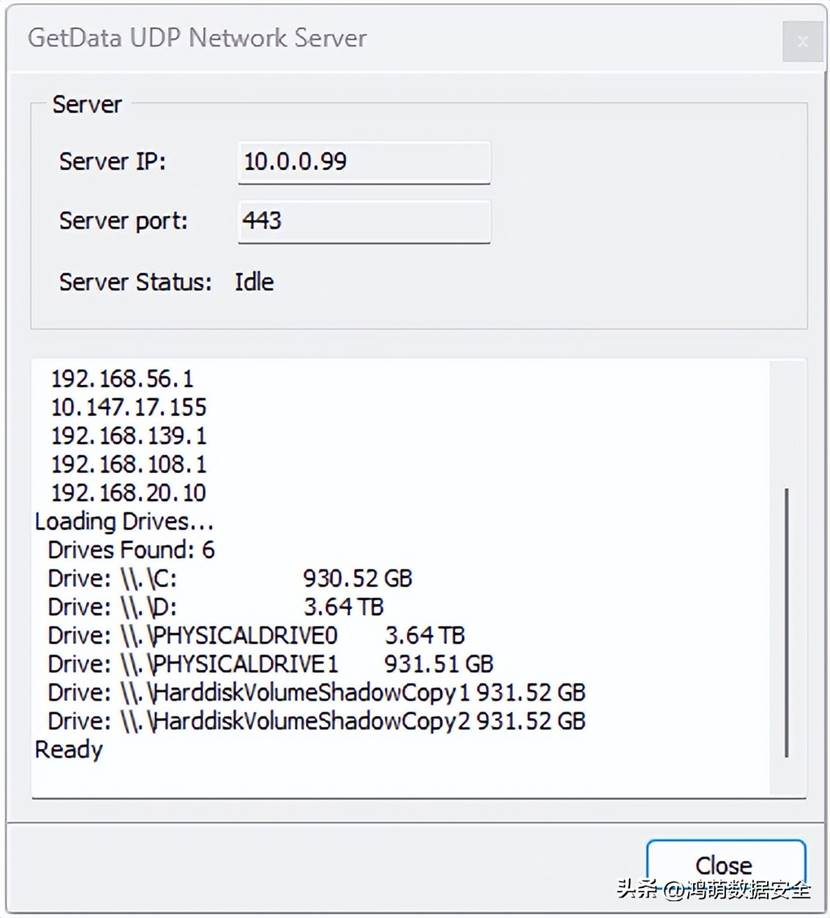Viewport: 830px width, 918px height.
Task: Click the HarddiskVolumeShadowCopy2 entry
Action: point(317,721)
